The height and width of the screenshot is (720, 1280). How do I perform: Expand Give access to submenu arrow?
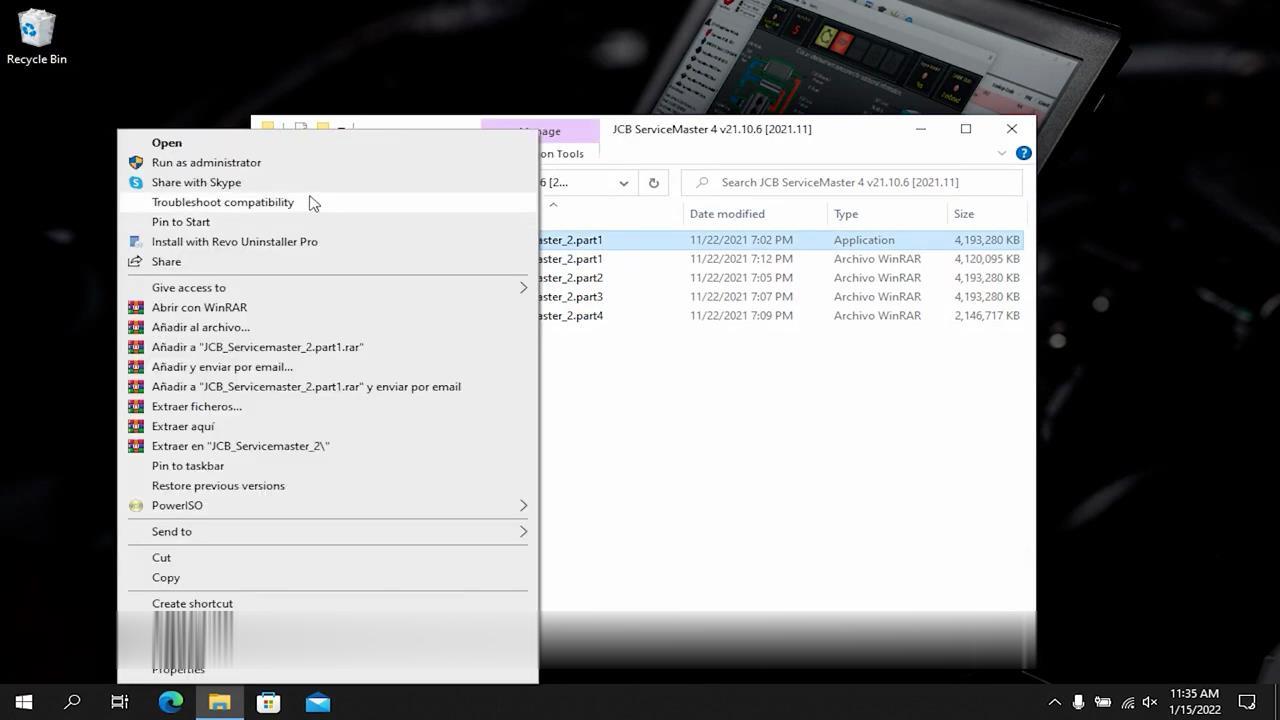pos(523,287)
